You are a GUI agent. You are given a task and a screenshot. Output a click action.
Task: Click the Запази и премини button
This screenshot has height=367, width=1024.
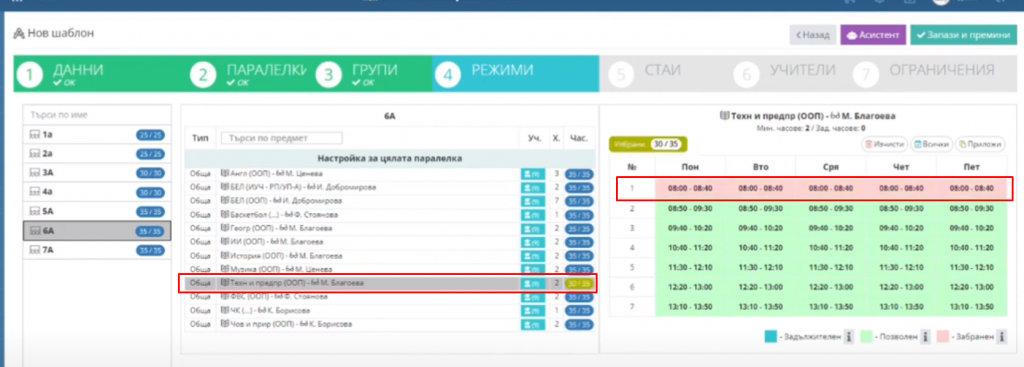(963, 35)
